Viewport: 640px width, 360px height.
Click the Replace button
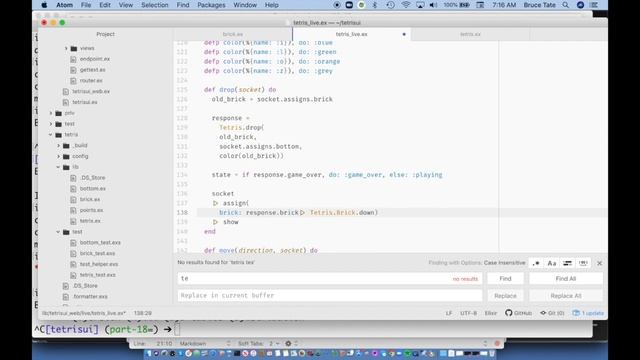pos(505,296)
